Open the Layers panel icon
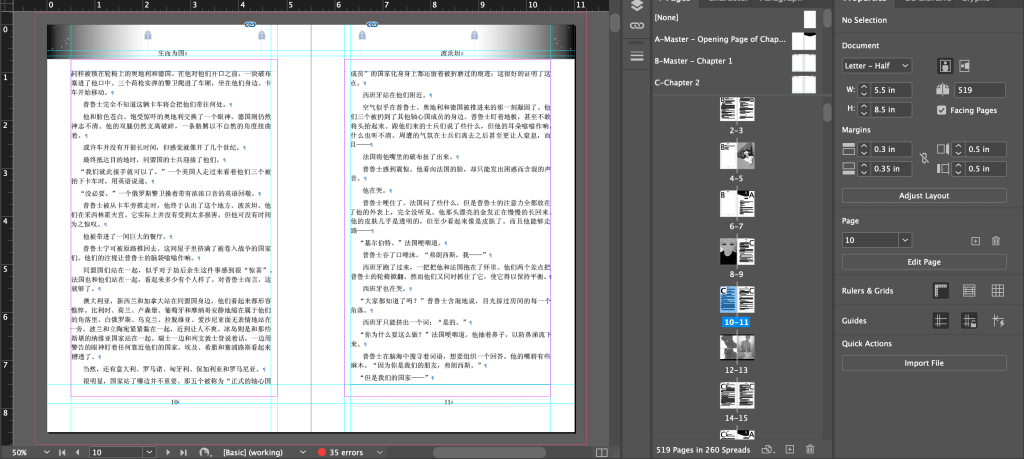1024x459 pixels. 636,7
